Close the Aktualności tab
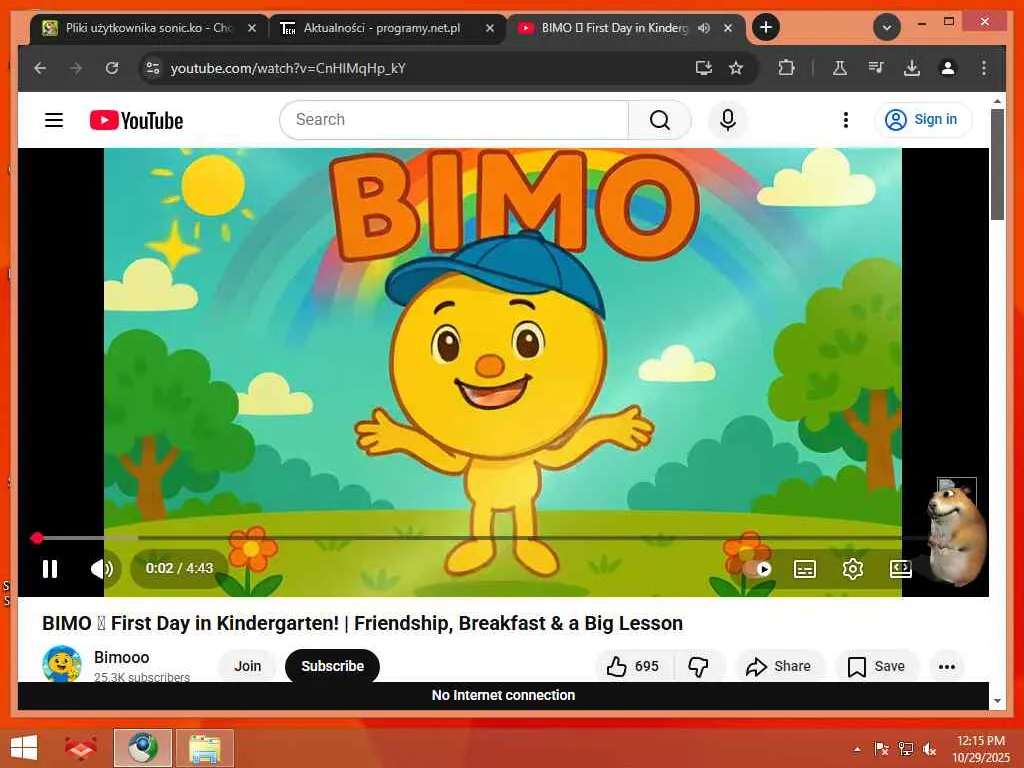Image resolution: width=1024 pixels, height=768 pixels. 490,28
